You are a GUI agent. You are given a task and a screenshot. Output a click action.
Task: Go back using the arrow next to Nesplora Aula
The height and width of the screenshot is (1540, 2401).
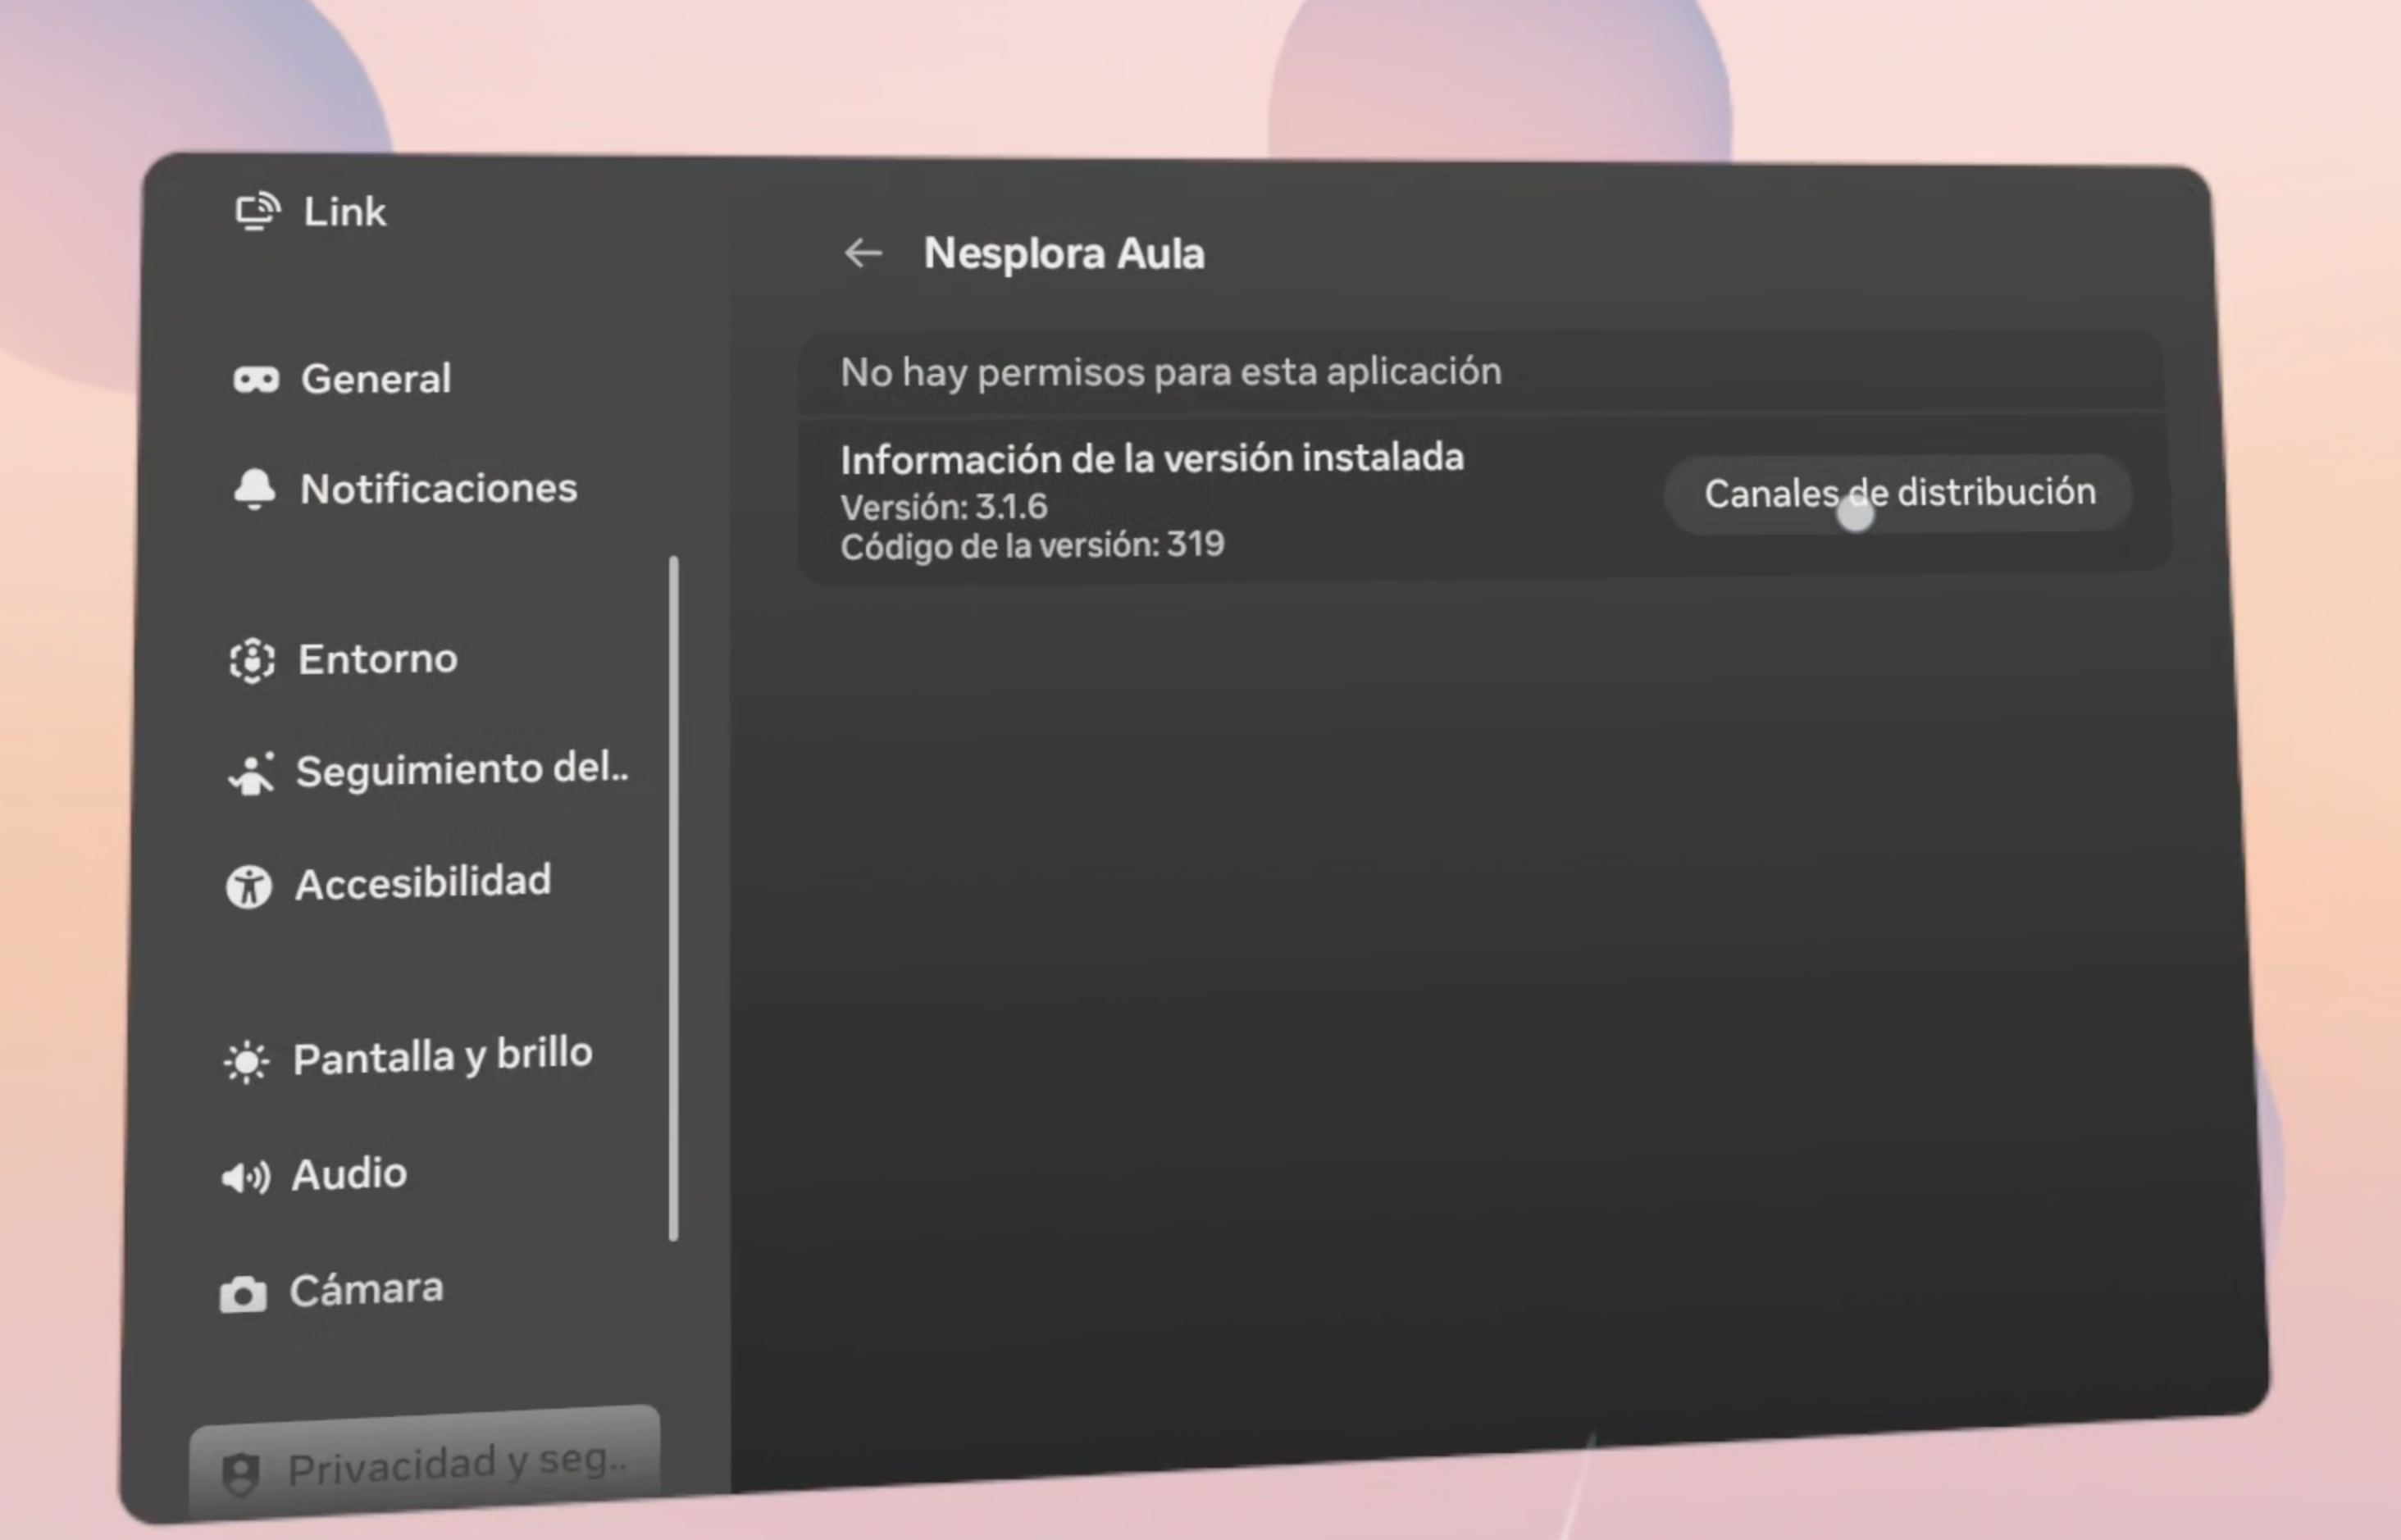tap(862, 253)
